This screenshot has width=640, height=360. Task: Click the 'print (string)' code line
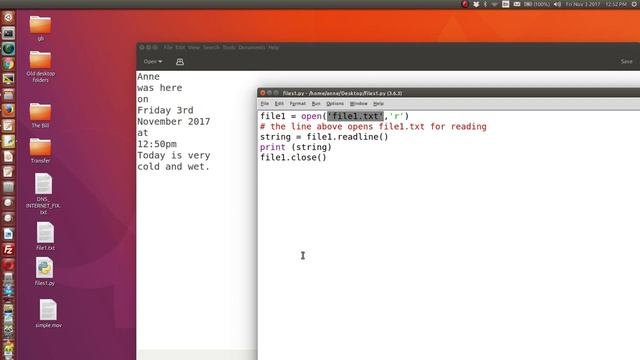[296, 147]
